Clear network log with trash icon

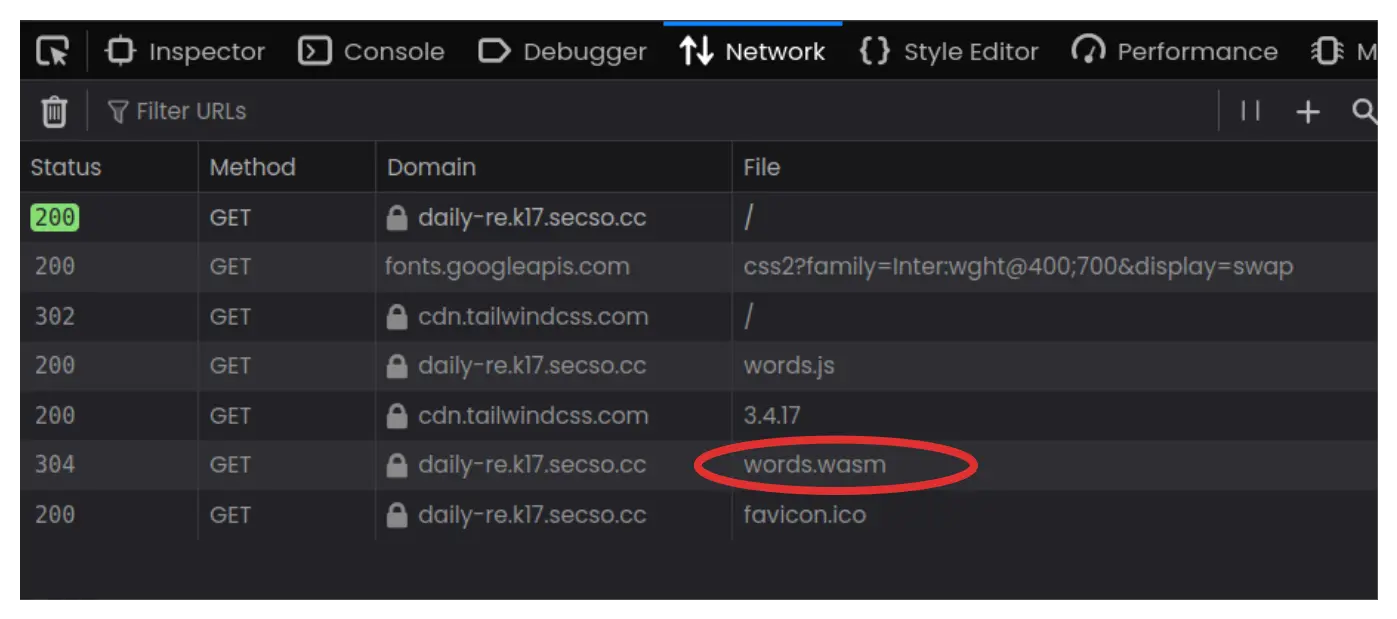(54, 112)
